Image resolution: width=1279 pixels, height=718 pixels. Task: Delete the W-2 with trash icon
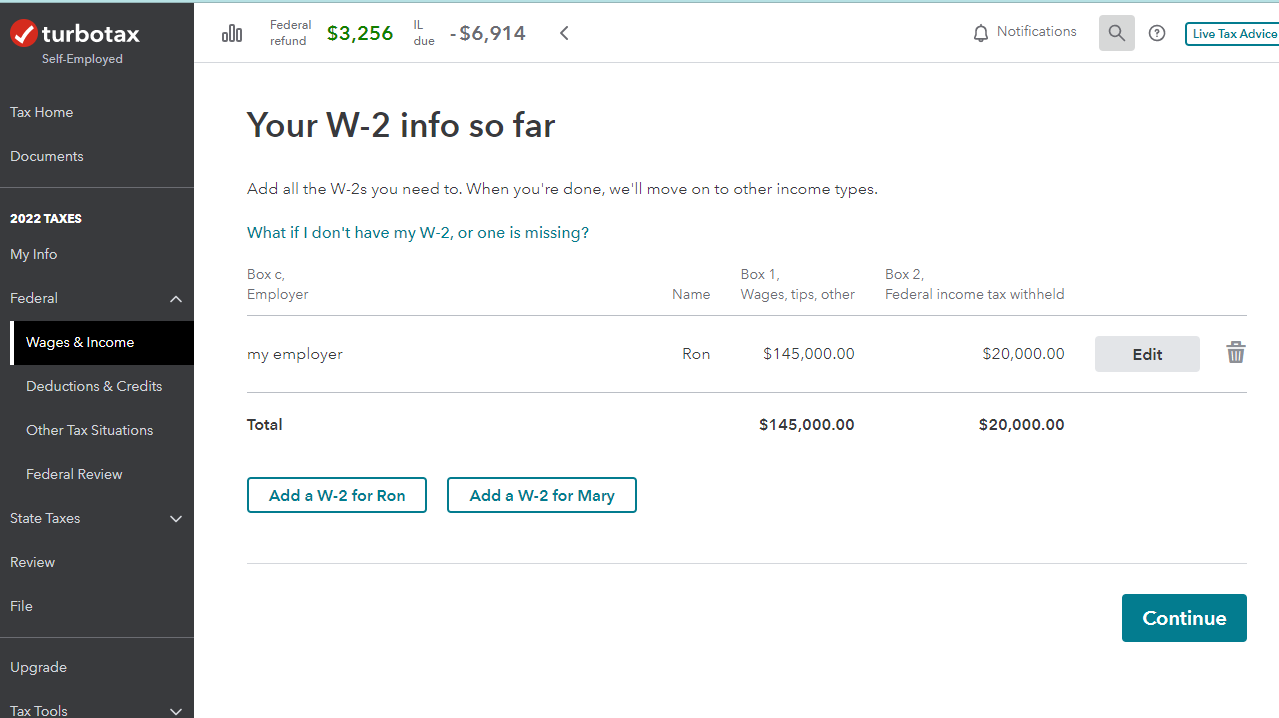click(x=1236, y=353)
